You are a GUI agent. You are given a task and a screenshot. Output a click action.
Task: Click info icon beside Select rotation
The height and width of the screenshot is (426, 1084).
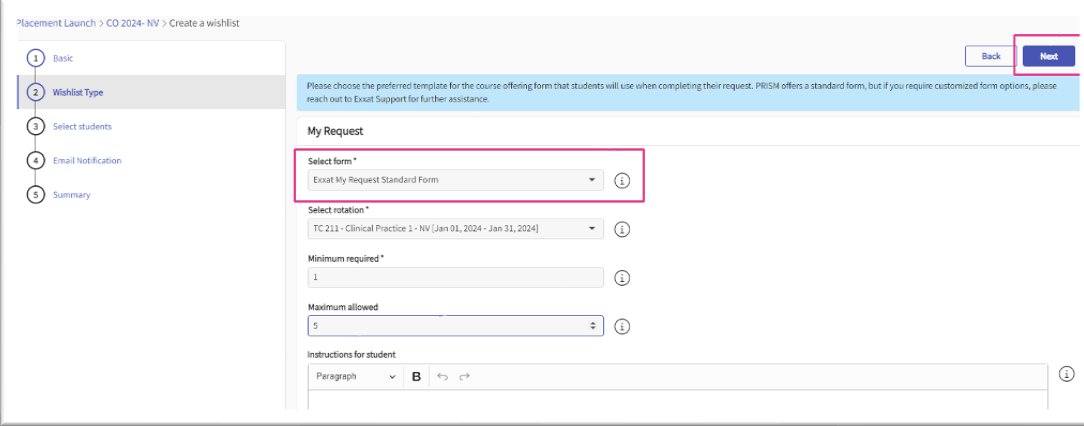(622, 229)
